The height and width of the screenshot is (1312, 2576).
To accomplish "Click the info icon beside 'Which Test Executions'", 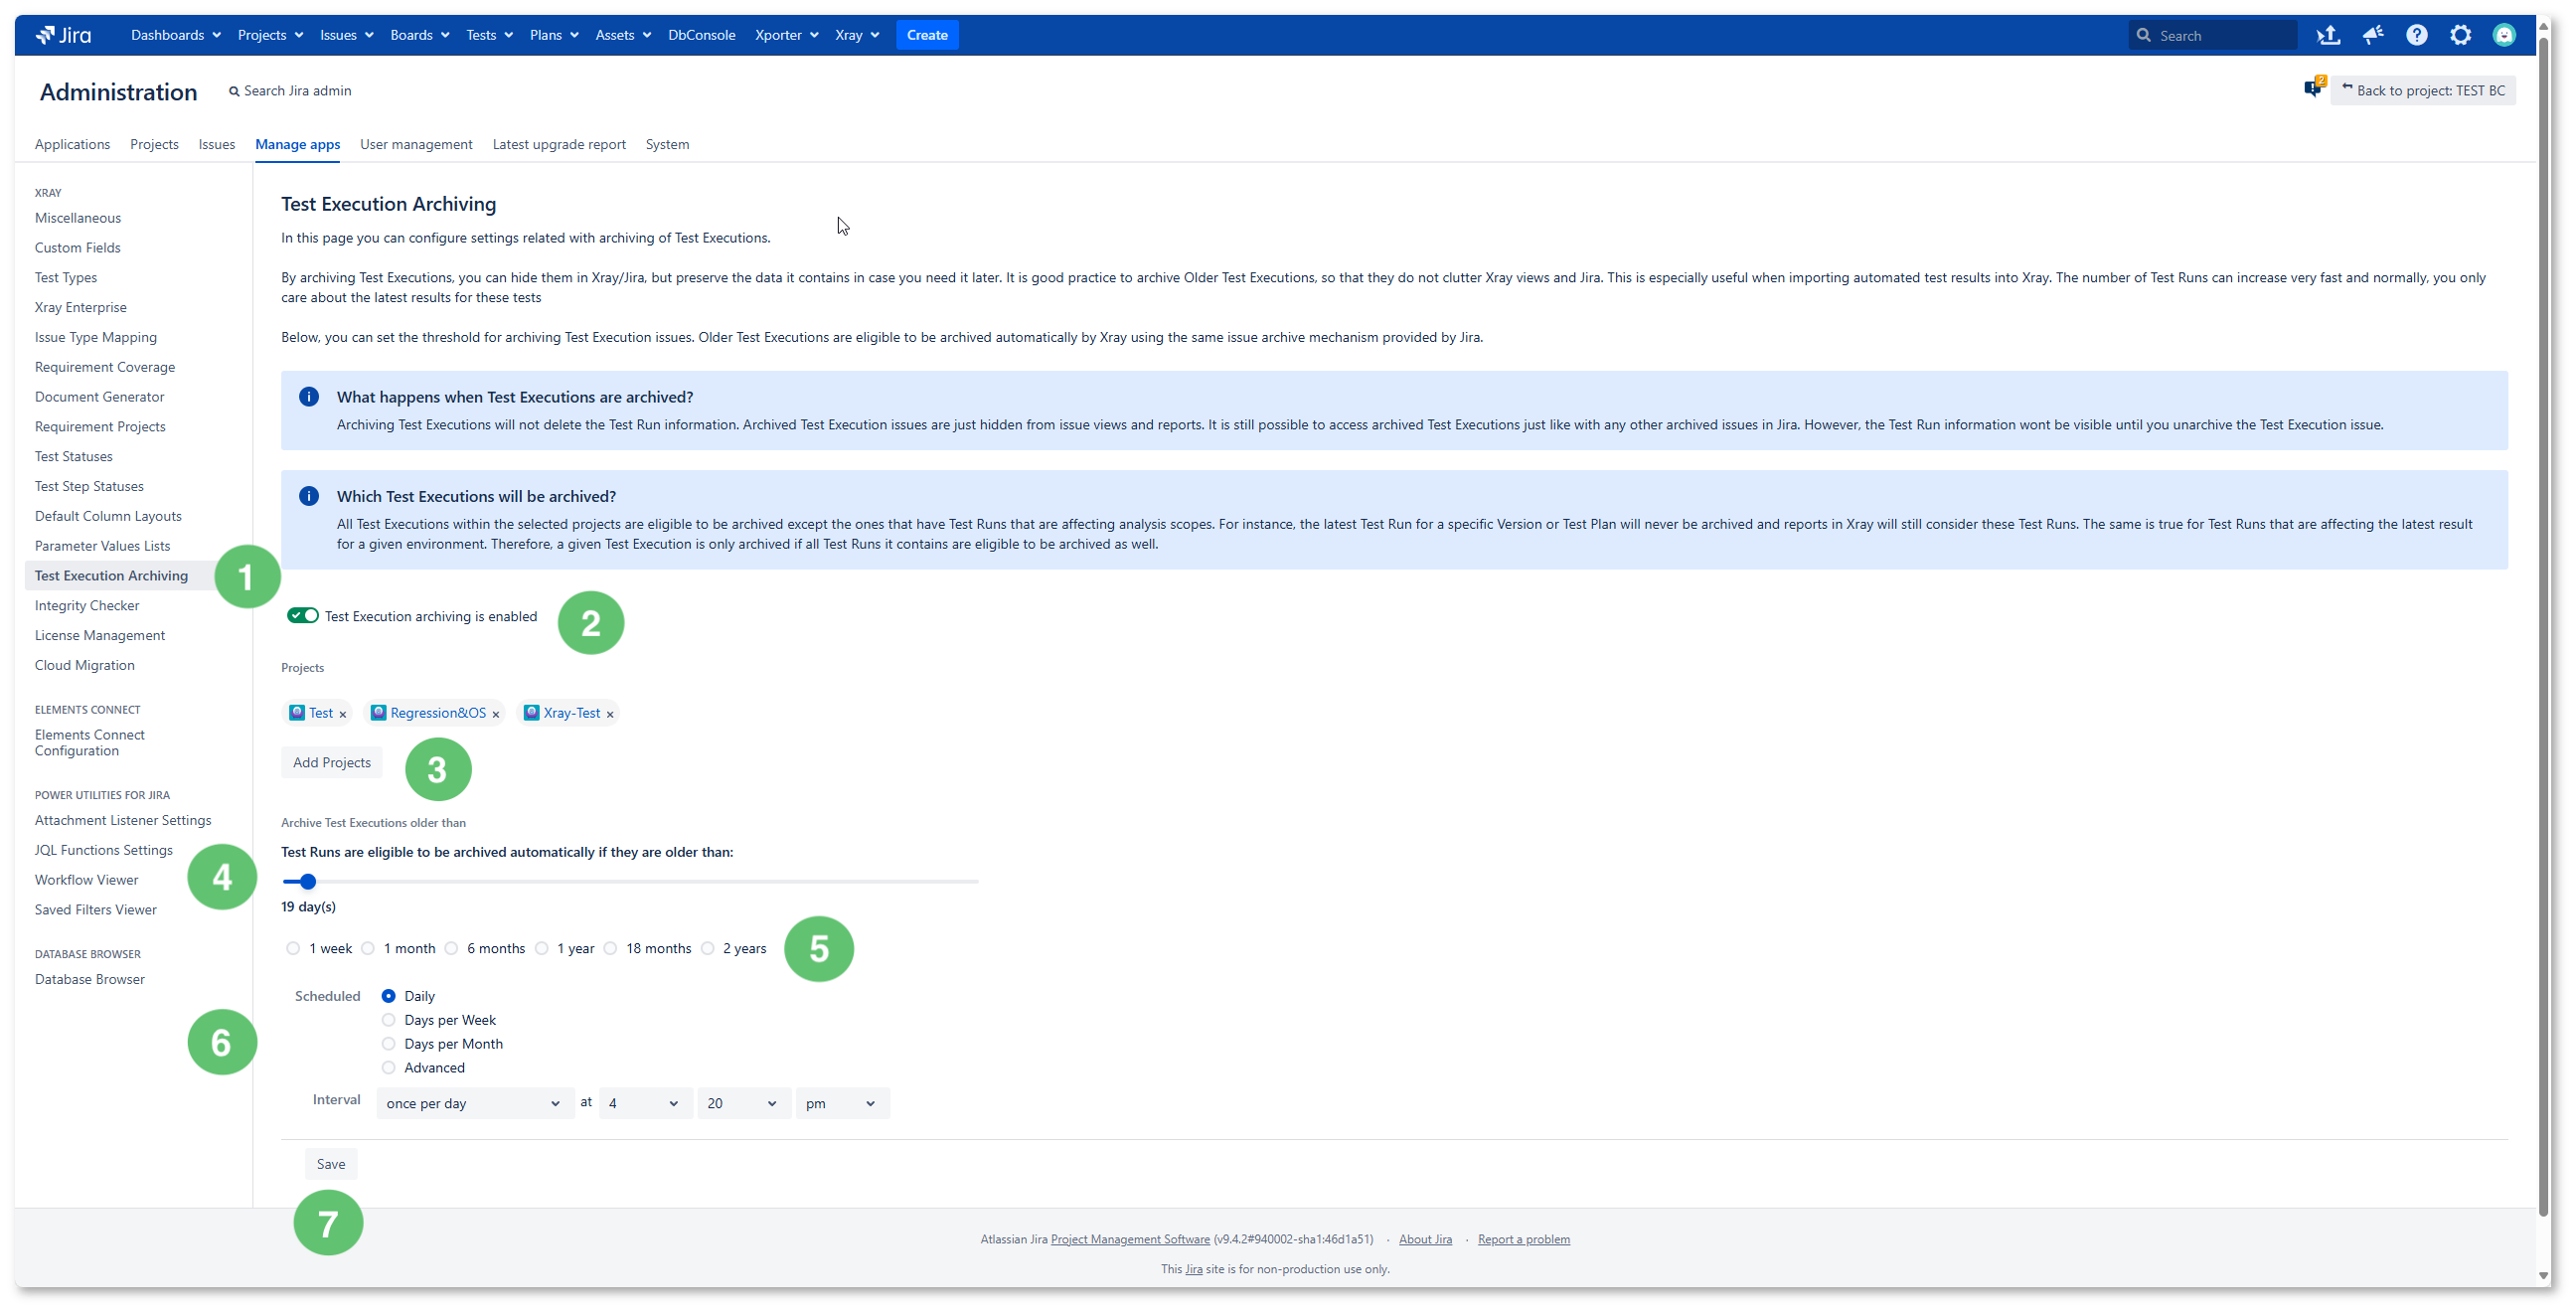I will tap(309, 496).
